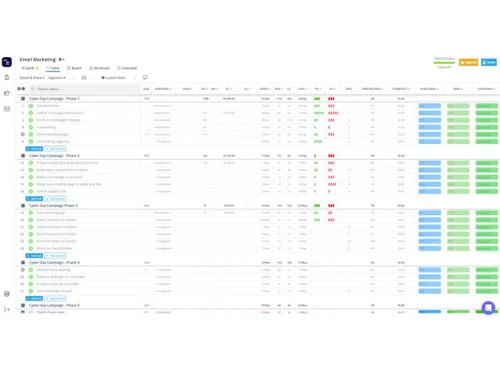Switch to the Overview tab
500x375 pixels.
[x=127, y=68]
